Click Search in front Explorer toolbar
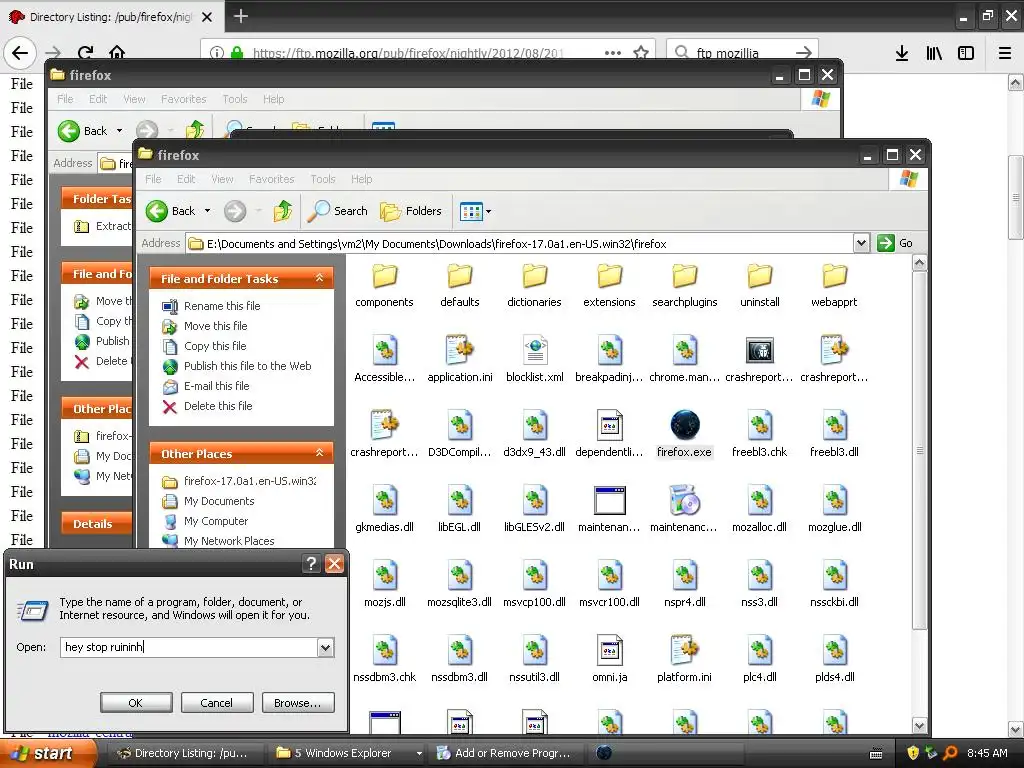Image resolution: width=1024 pixels, height=768 pixels. pos(338,211)
